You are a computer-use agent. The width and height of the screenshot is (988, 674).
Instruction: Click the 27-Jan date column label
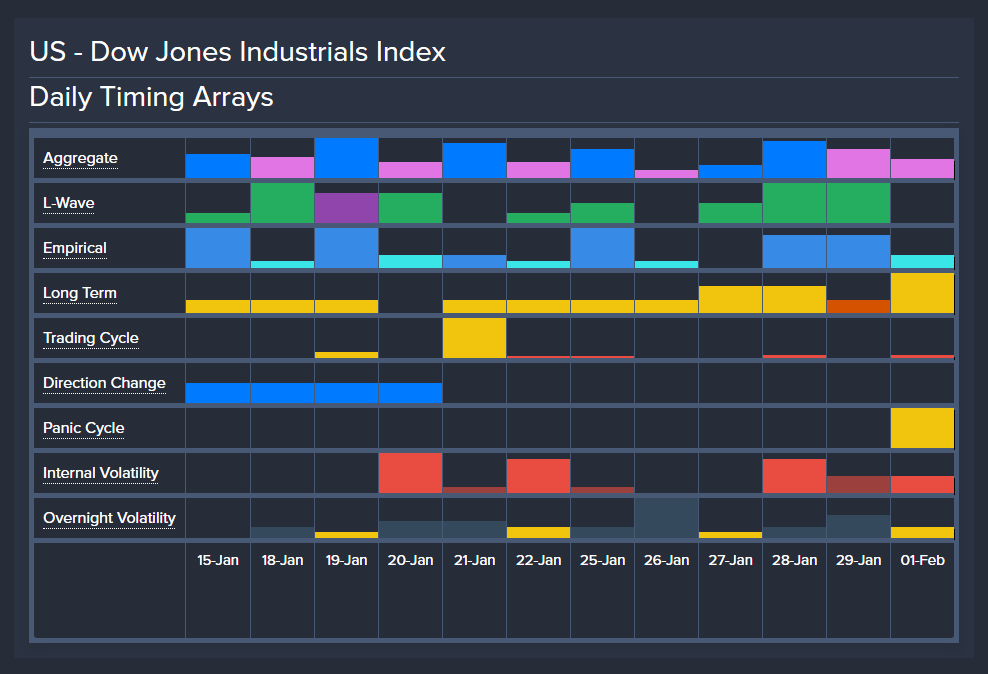coord(730,560)
